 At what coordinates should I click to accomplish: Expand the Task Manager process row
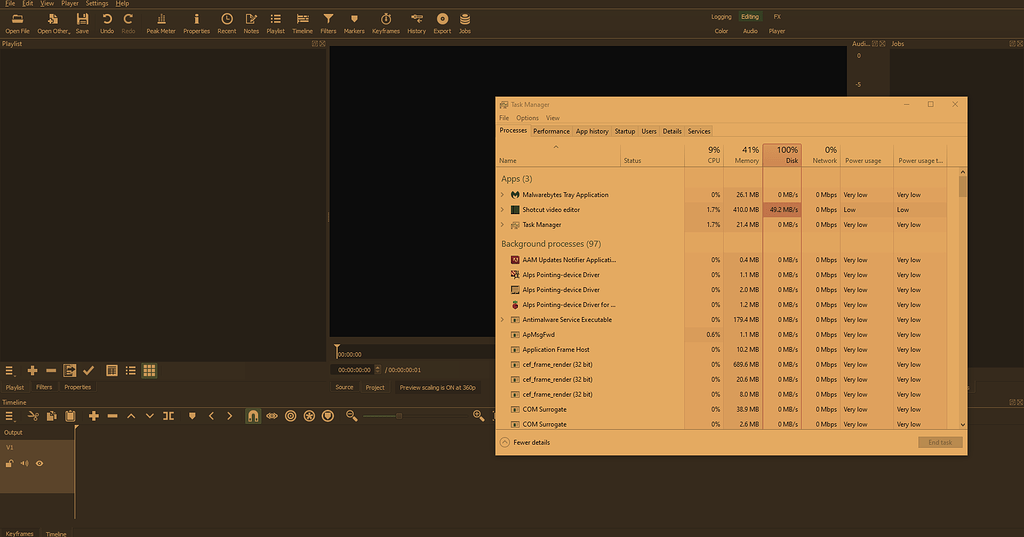(502, 225)
